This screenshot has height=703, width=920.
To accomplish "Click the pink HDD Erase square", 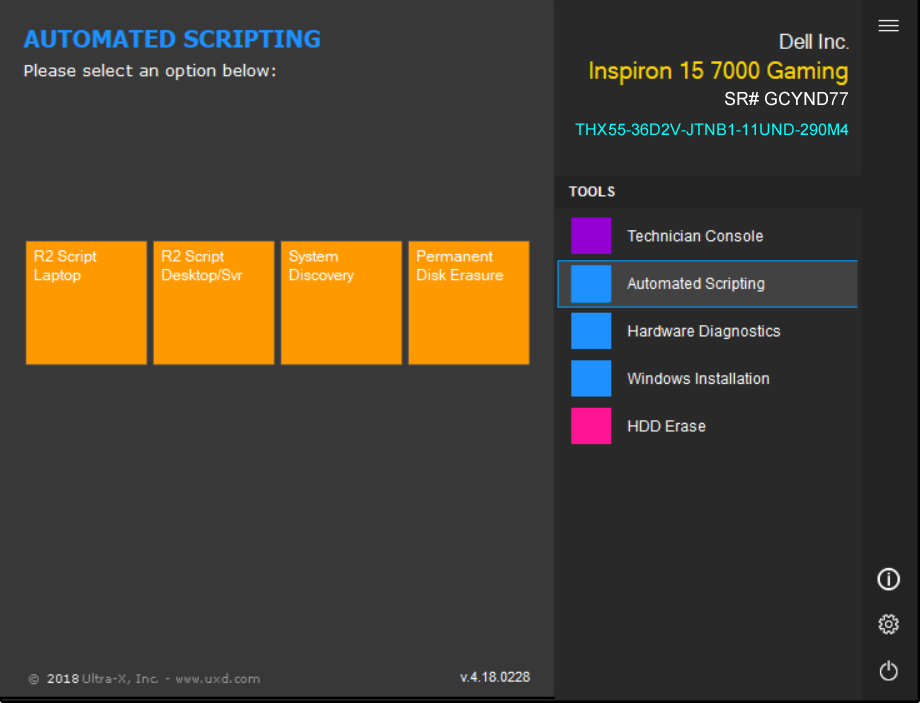I will tap(591, 426).
